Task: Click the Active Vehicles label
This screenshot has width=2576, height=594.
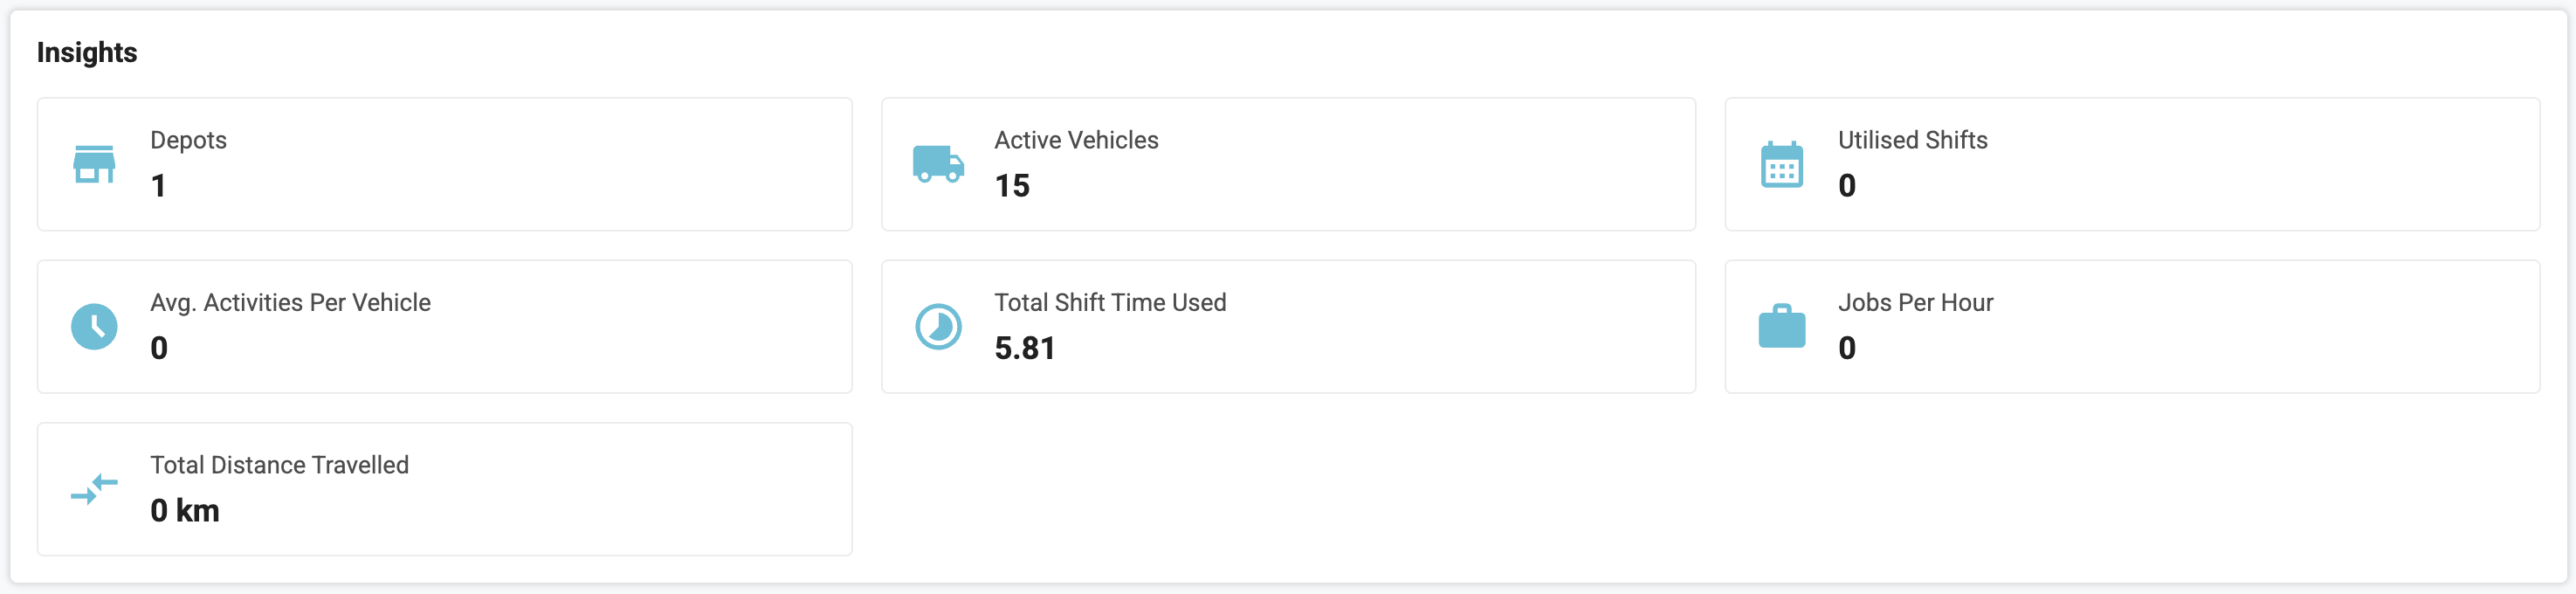Action: (x=1076, y=140)
